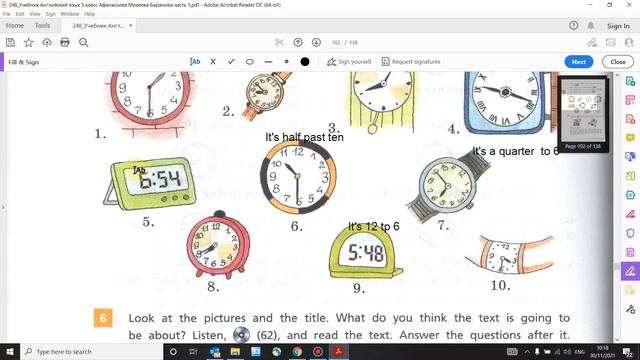Open File Explorer from the taskbar
This screenshot has width=640, height=360.
(x=235, y=351)
